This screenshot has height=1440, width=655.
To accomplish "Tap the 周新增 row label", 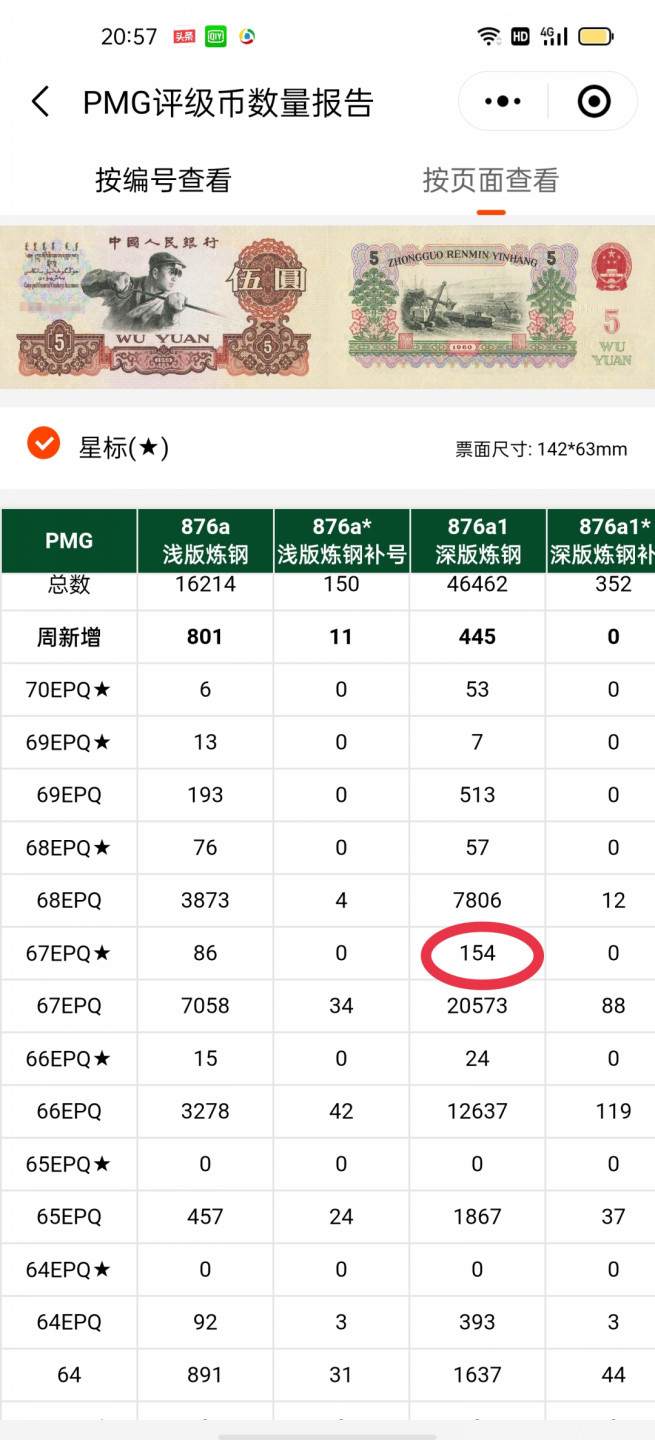I will coord(68,637).
